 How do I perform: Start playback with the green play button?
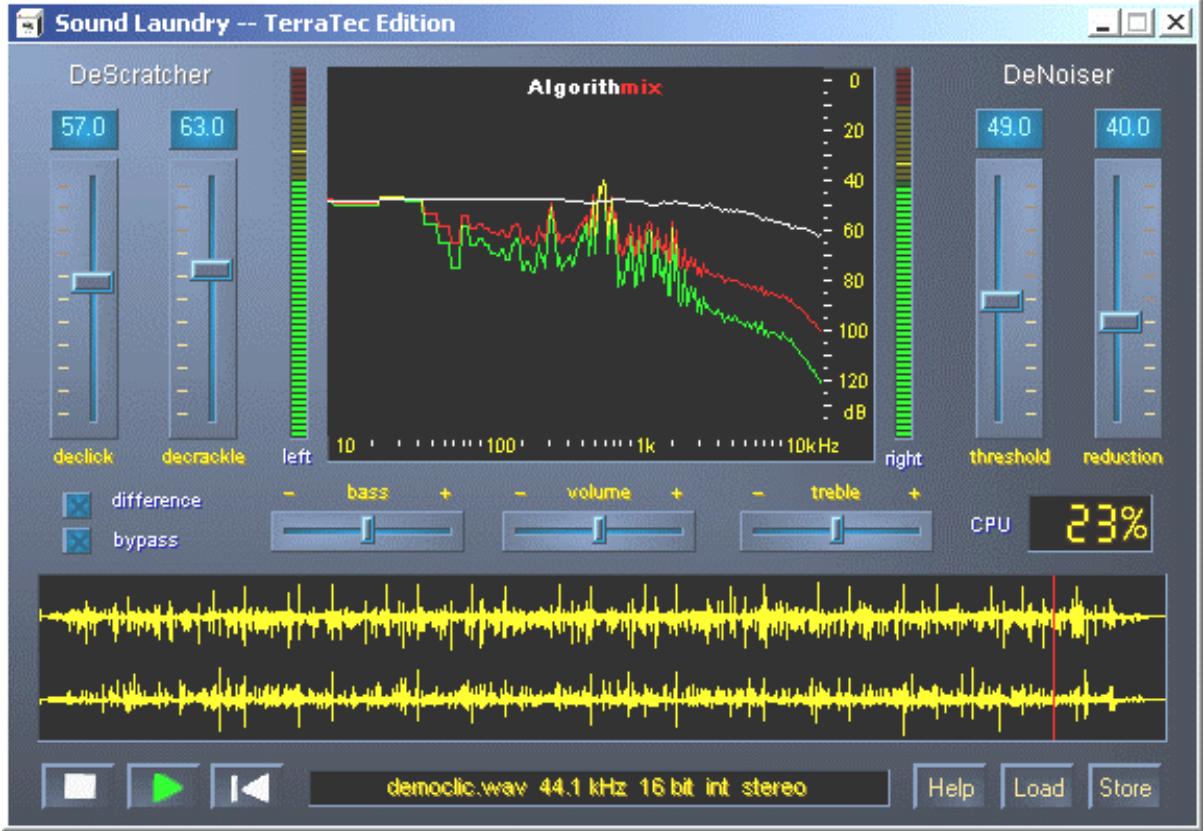pyautogui.click(x=163, y=787)
